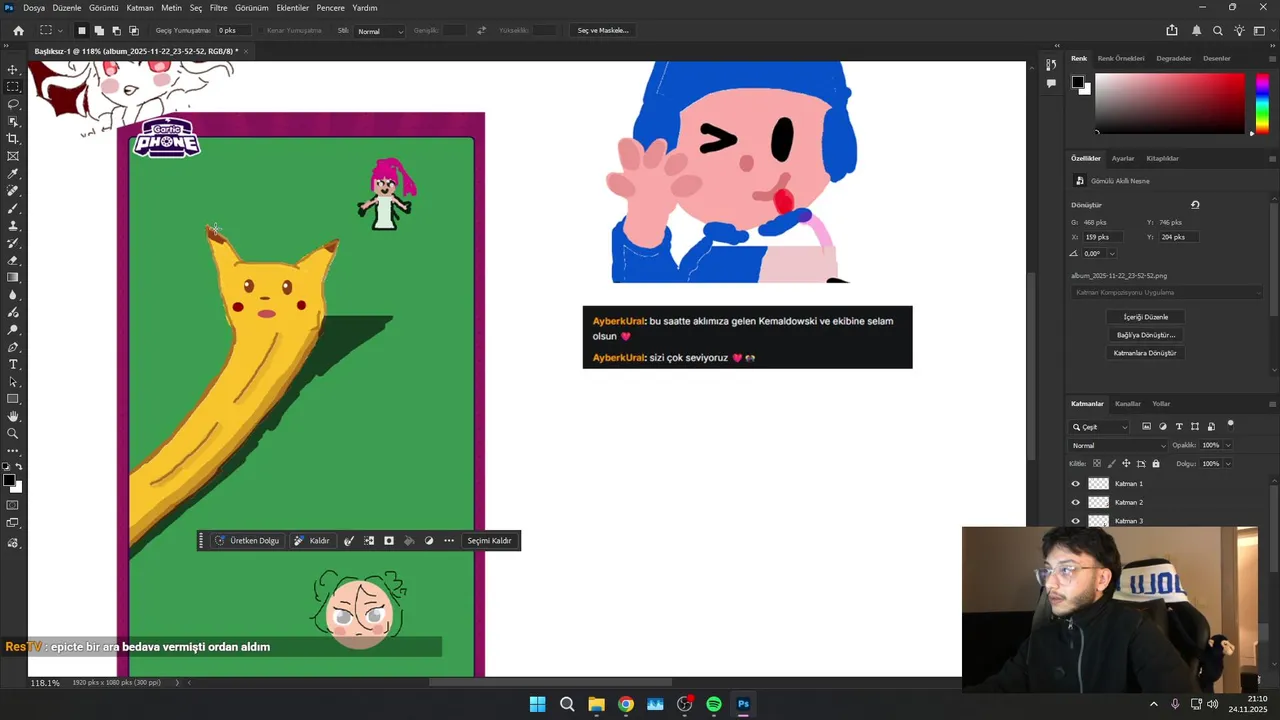1280x720 pixels.
Task: Select the Eraser tool
Action: click(13, 260)
